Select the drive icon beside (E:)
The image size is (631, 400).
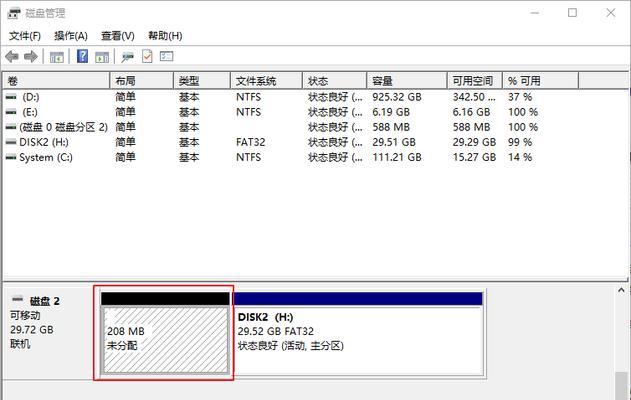11,112
